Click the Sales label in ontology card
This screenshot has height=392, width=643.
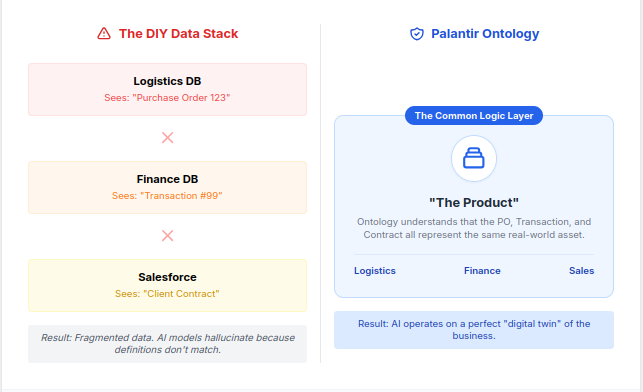click(581, 271)
